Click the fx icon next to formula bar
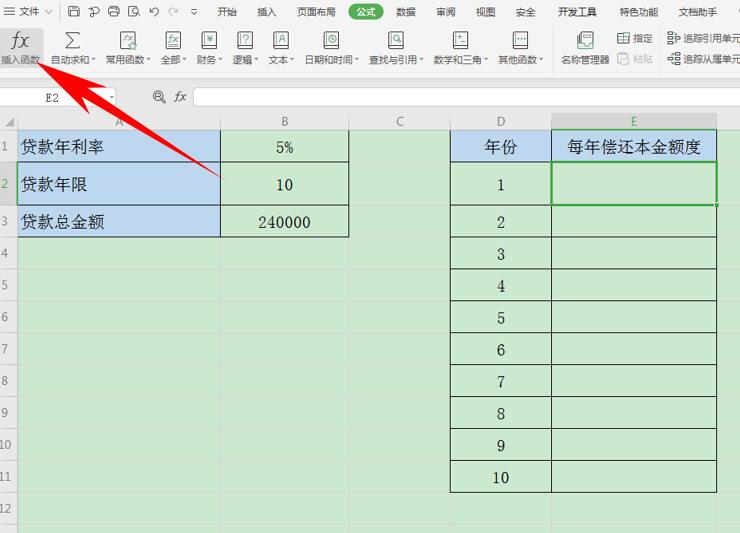Viewport: 740px width, 533px height. coord(180,97)
